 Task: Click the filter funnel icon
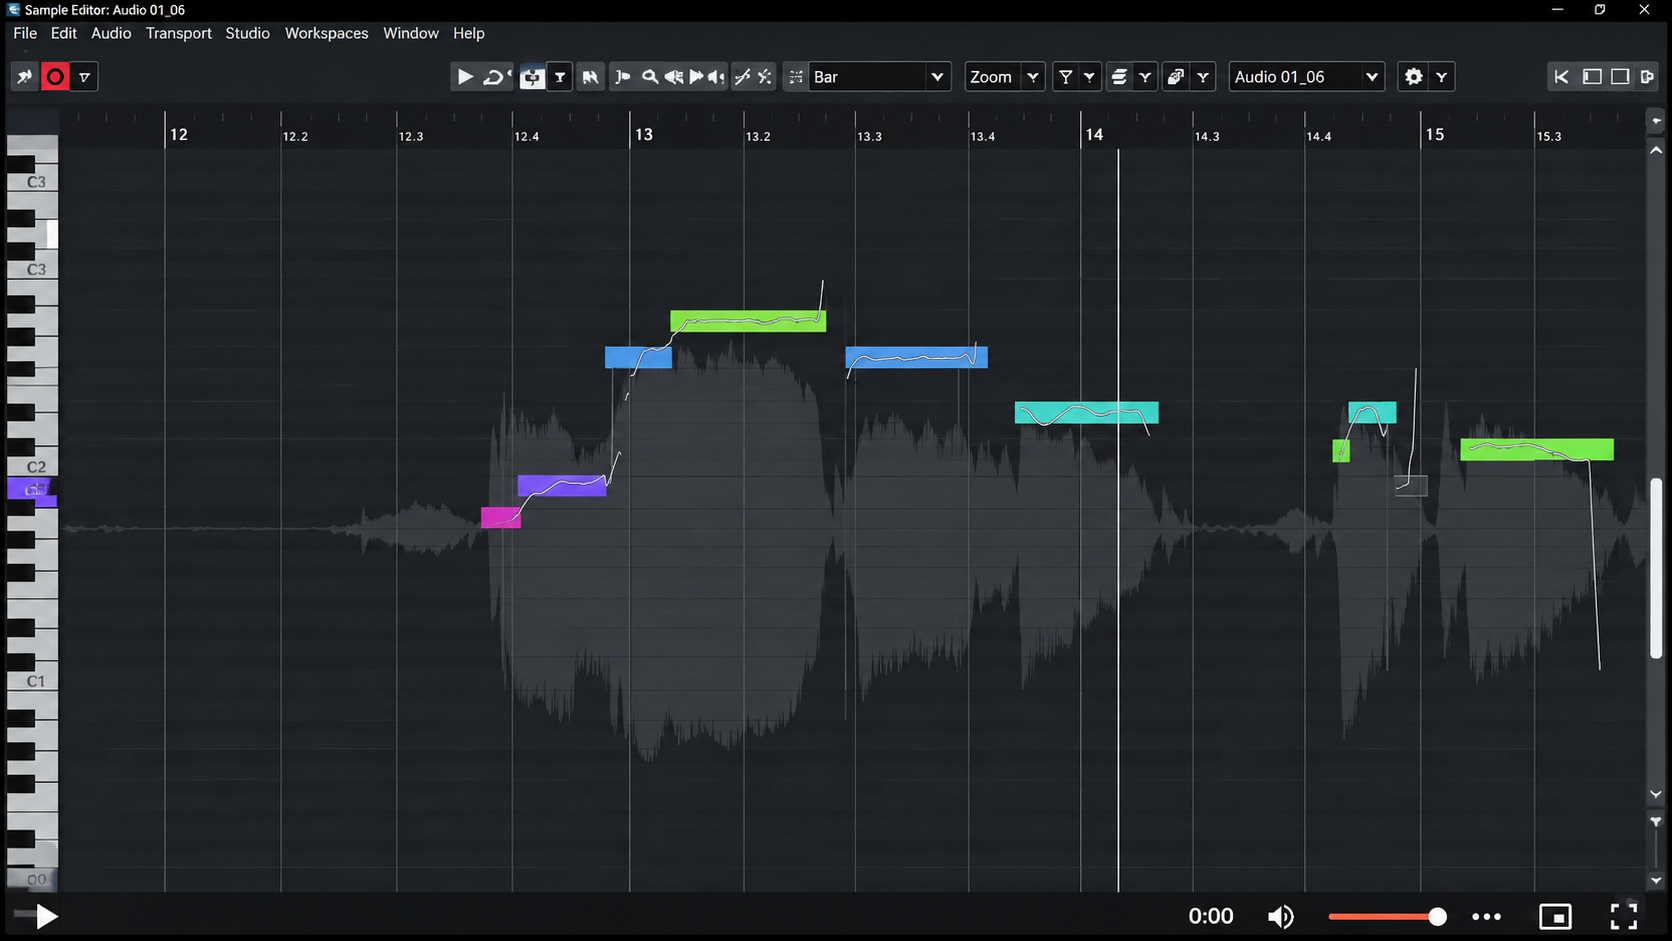[1066, 77]
